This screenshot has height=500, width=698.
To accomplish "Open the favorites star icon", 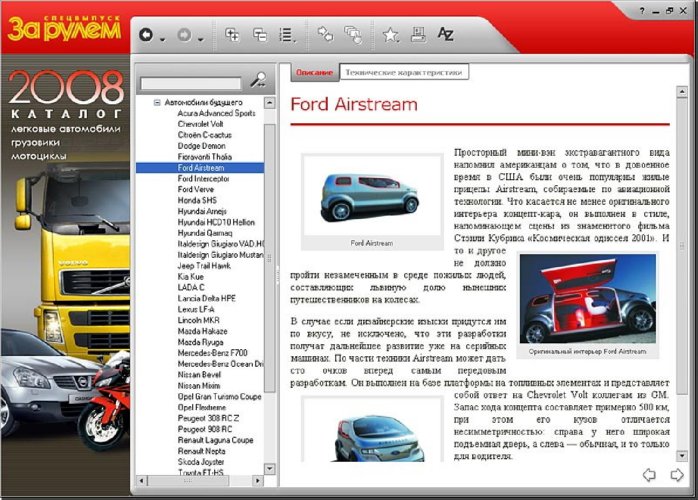I will click(x=391, y=36).
